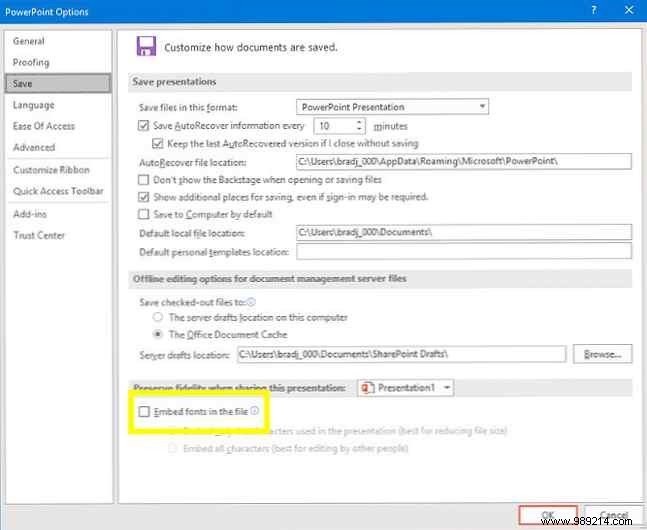Enable Don't show the Backstage checkbox
Screen dimensions: 647x530
click(x=143, y=180)
